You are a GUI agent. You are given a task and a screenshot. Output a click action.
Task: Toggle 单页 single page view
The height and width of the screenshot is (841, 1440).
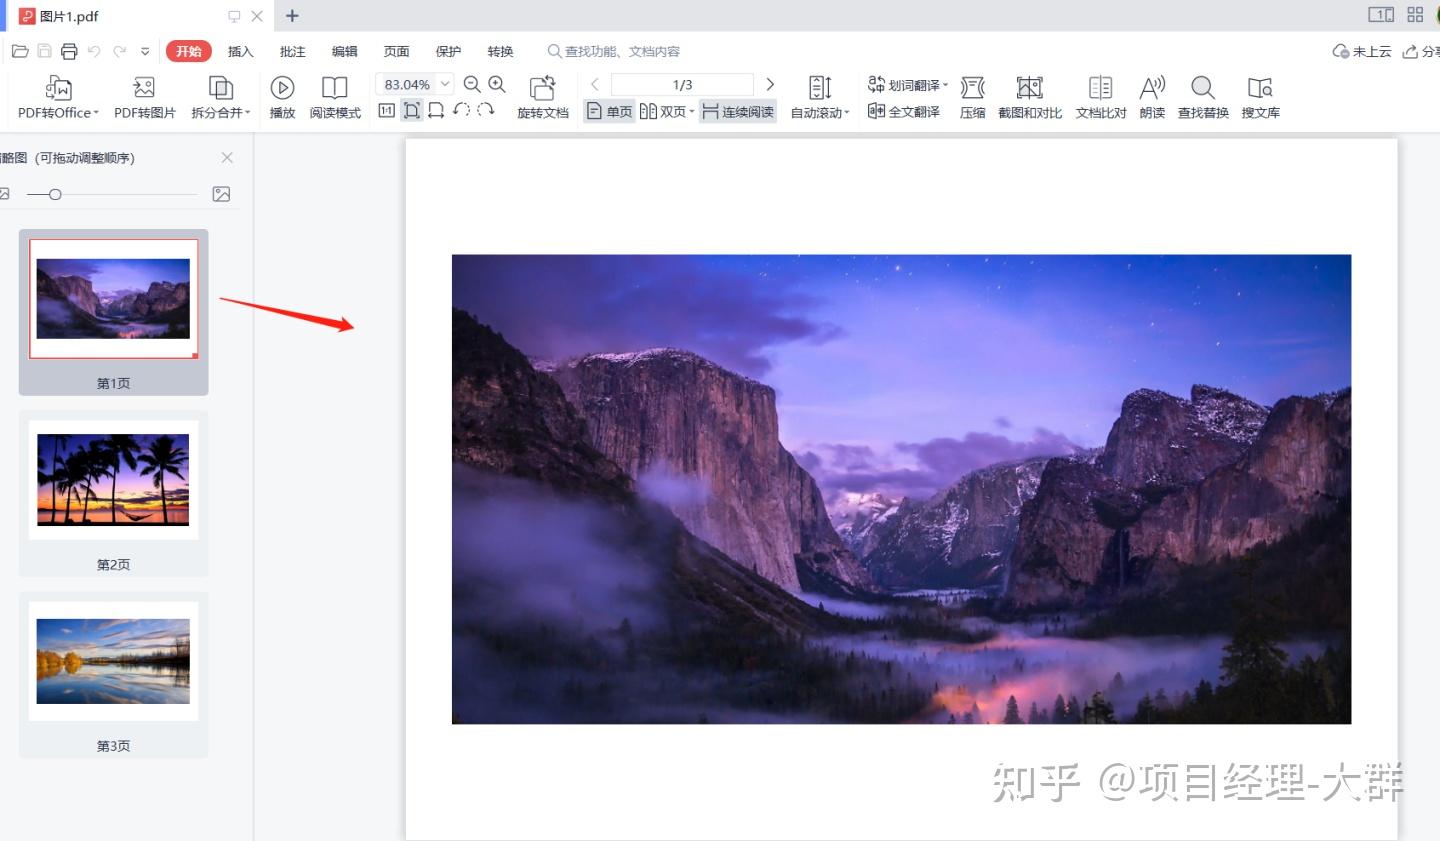610,111
